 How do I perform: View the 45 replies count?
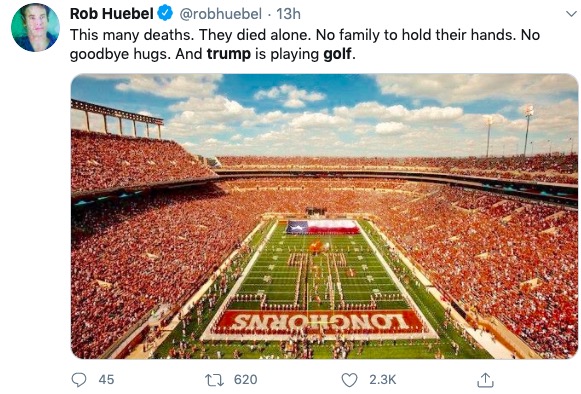pos(106,380)
